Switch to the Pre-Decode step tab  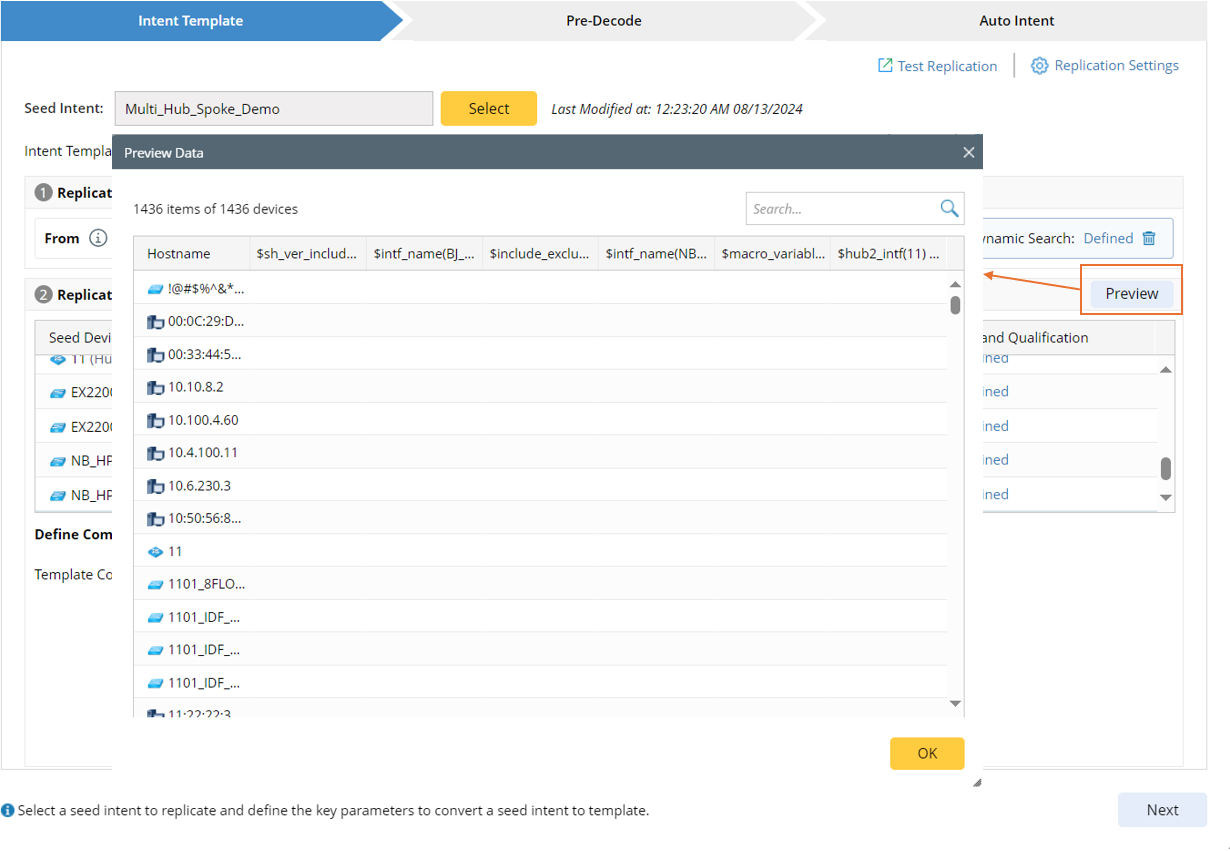(603, 21)
